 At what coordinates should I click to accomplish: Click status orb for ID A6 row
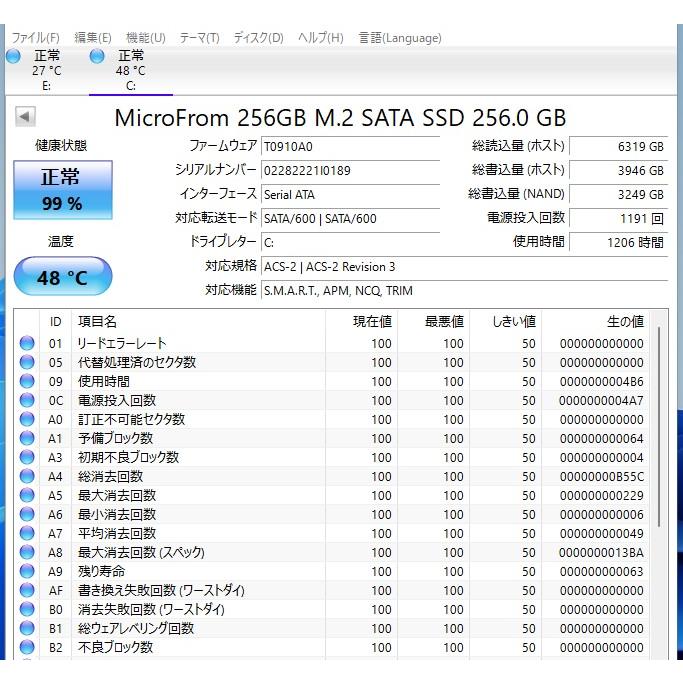pyautogui.click(x=27, y=514)
